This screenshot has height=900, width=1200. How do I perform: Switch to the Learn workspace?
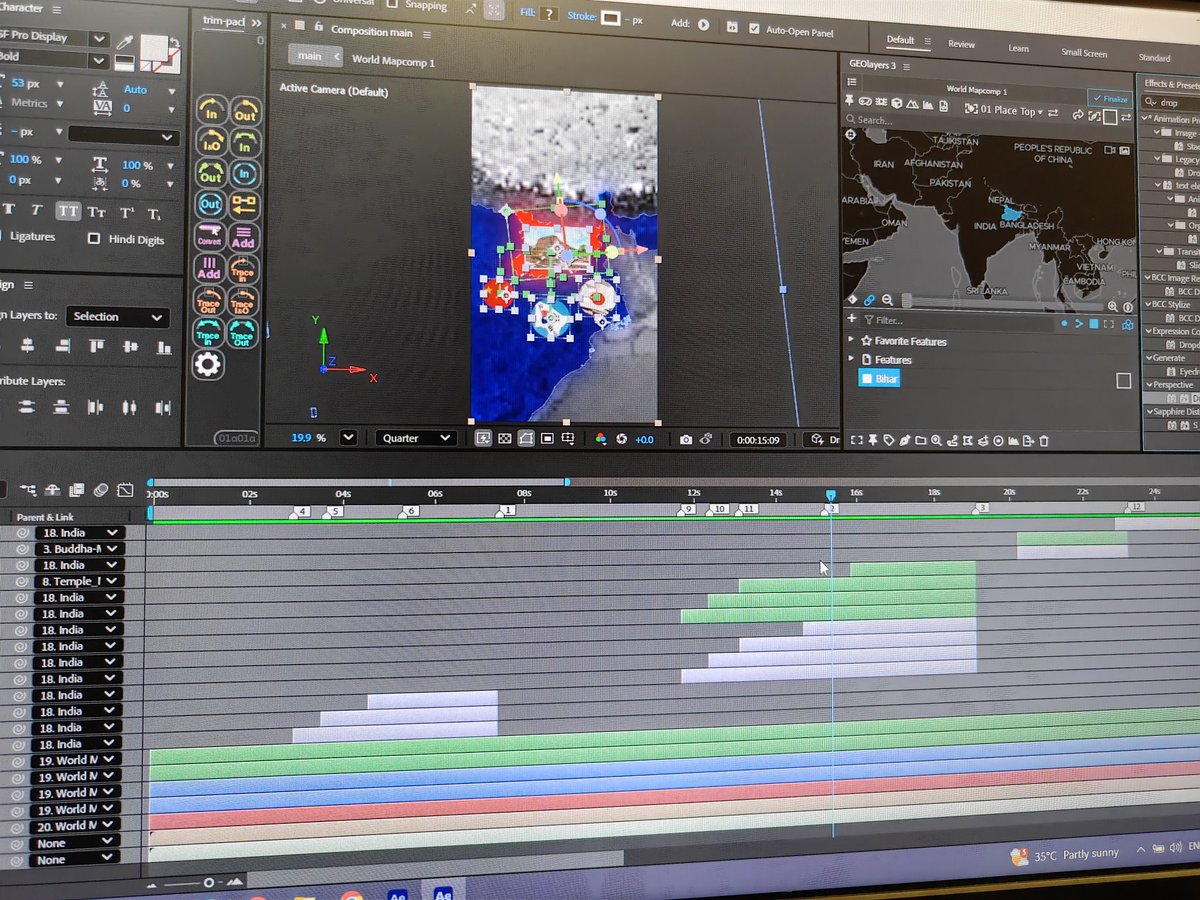pos(1018,48)
